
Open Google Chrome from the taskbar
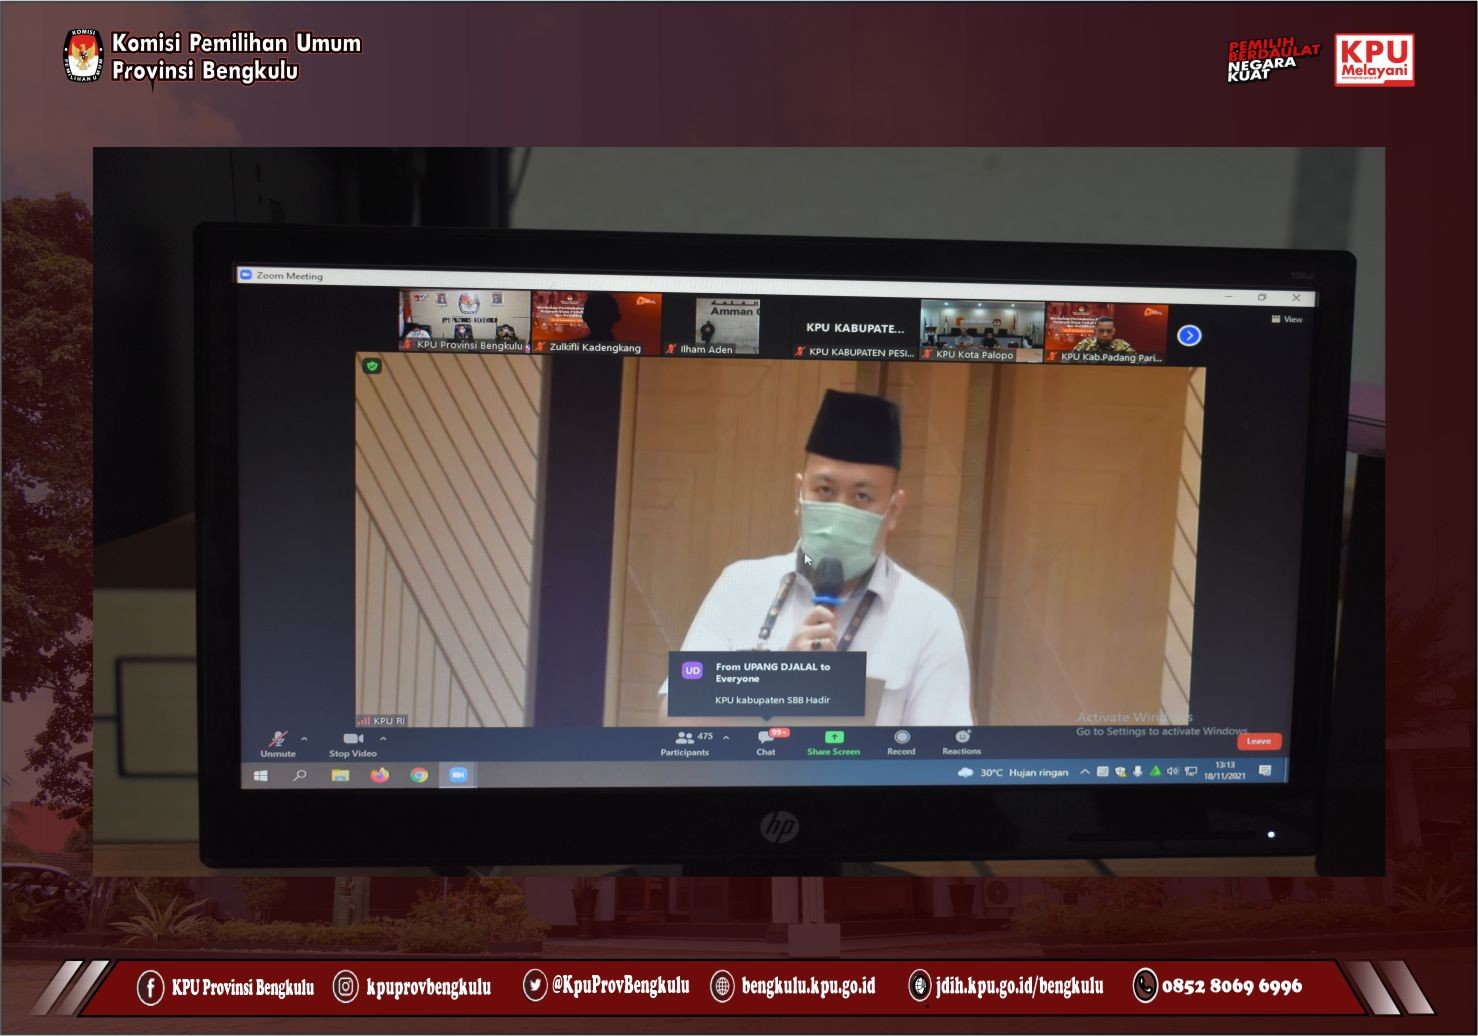click(419, 775)
